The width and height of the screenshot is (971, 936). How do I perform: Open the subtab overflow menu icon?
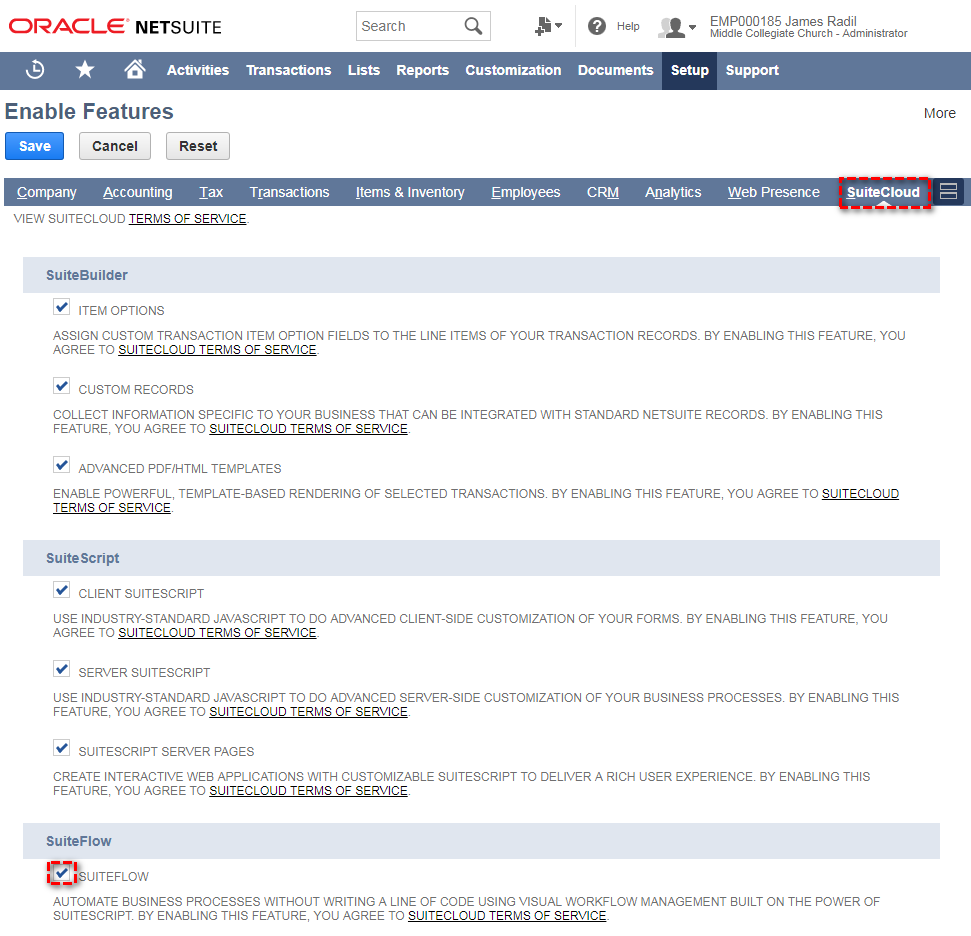point(947,191)
